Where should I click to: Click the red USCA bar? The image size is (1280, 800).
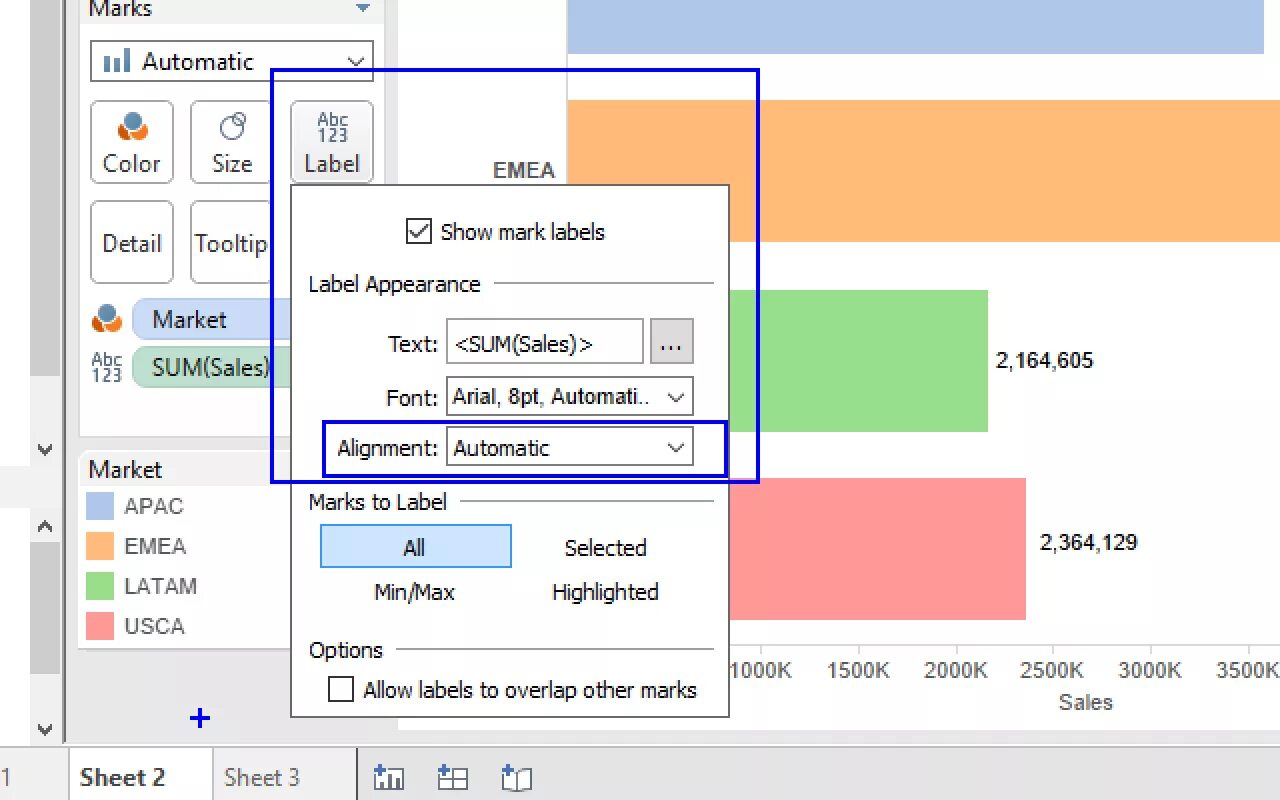878,549
